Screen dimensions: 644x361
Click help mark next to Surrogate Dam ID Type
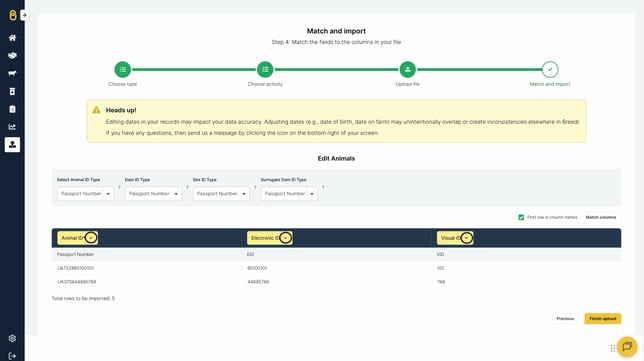pos(323,187)
